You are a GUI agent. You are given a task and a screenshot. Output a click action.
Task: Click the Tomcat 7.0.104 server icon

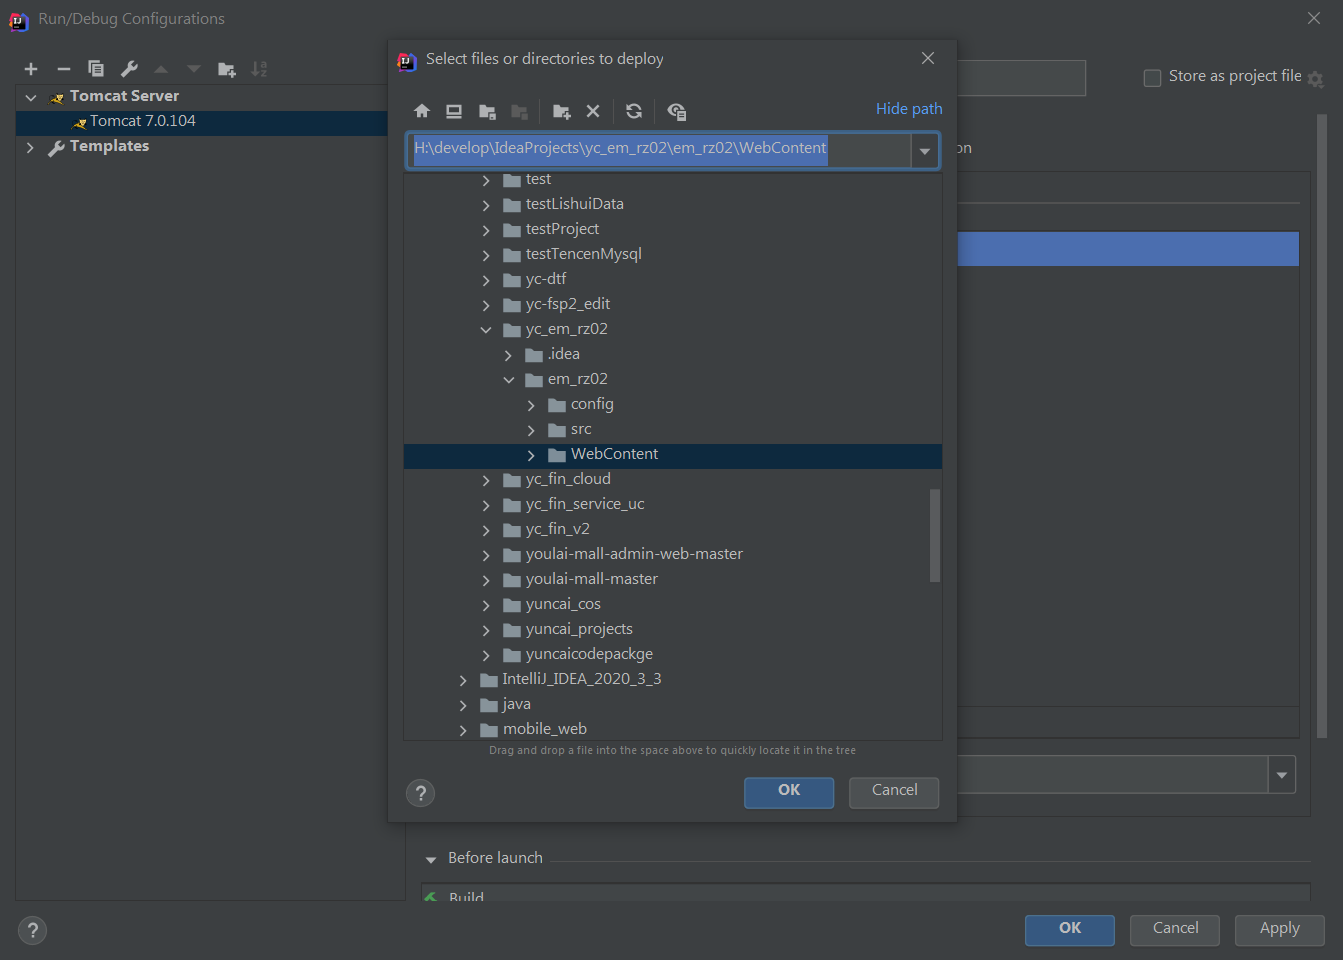(79, 122)
